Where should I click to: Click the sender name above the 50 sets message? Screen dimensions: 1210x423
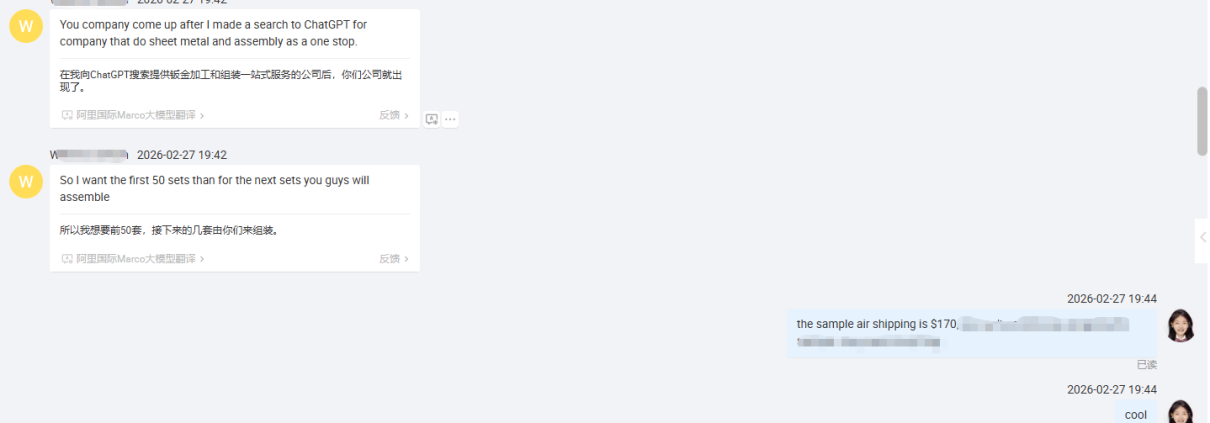point(90,155)
